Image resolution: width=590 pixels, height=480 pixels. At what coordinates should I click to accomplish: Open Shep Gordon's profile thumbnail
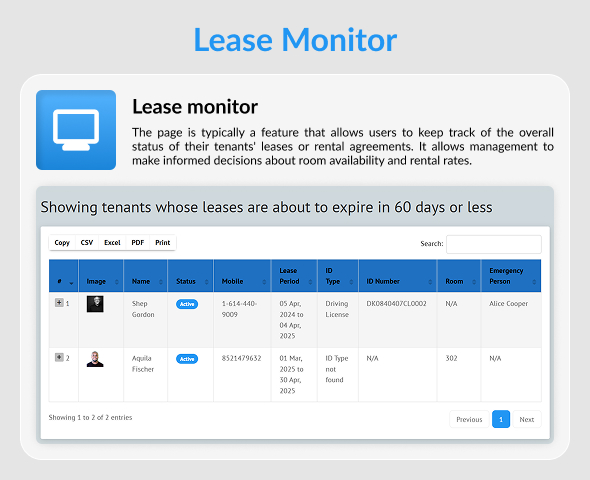click(x=95, y=304)
